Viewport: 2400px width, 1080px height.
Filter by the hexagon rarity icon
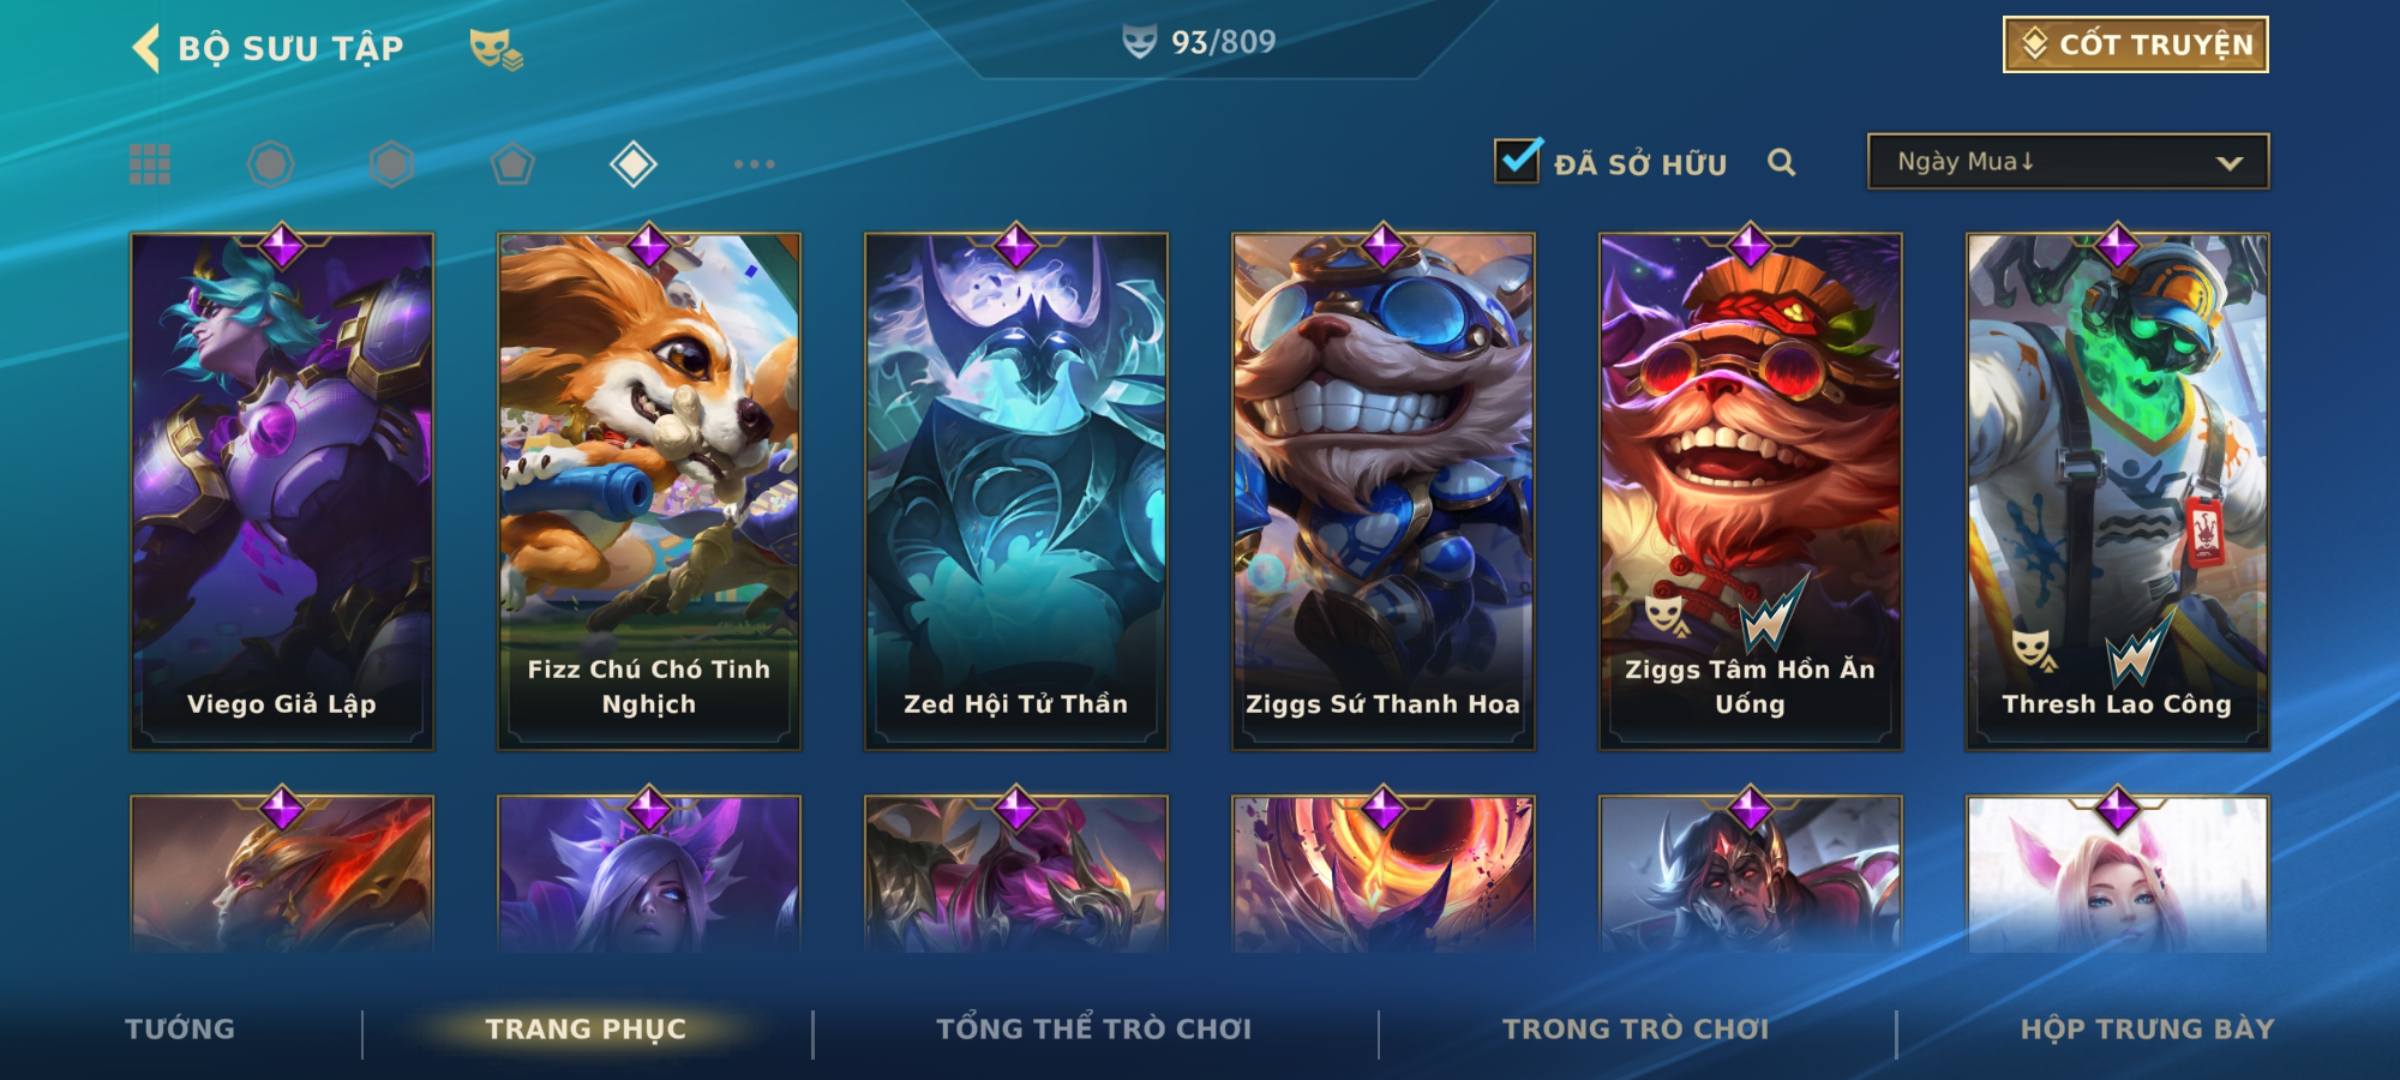pyautogui.click(x=391, y=164)
